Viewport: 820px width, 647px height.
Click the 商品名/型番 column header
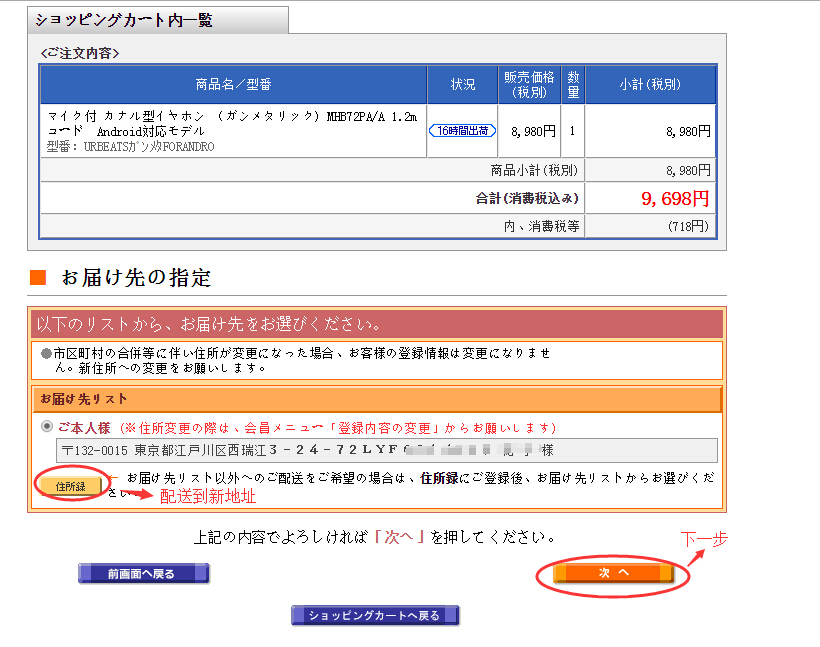point(233,84)
